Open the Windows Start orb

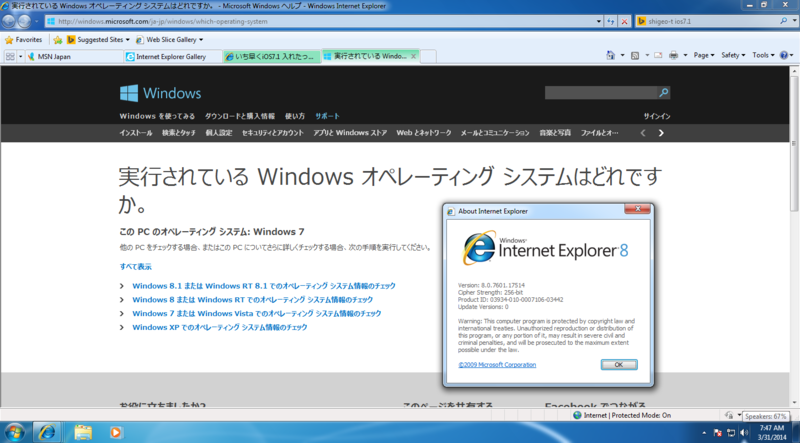pos(14,432)
